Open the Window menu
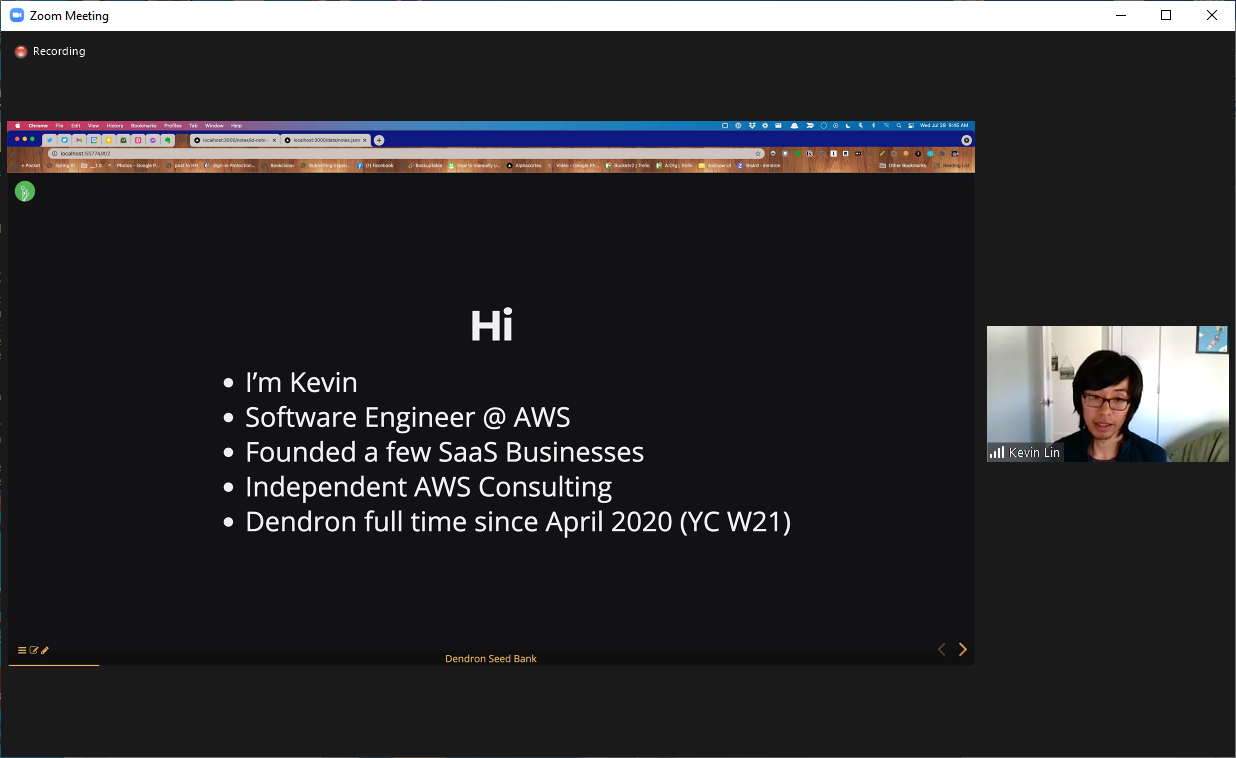Image resolution: width=1236 pixels, height=758 pixels. click(x=214, y=126)
